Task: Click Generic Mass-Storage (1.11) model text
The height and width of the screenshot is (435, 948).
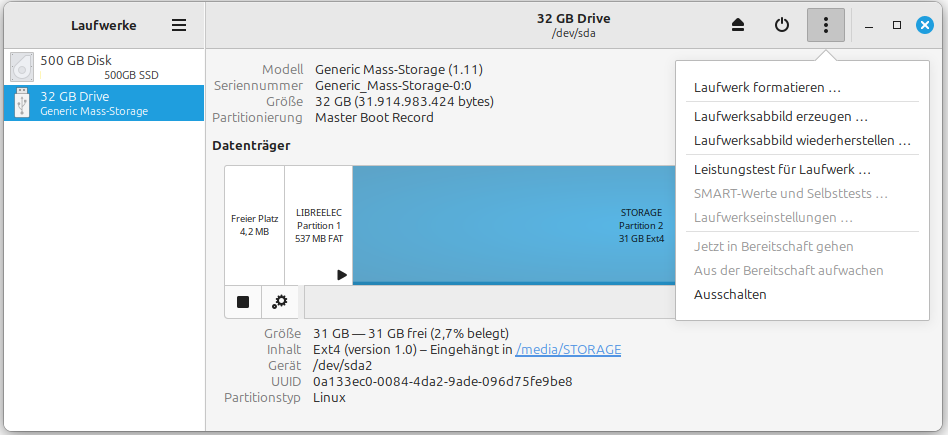Action: (x=399, y=70)
